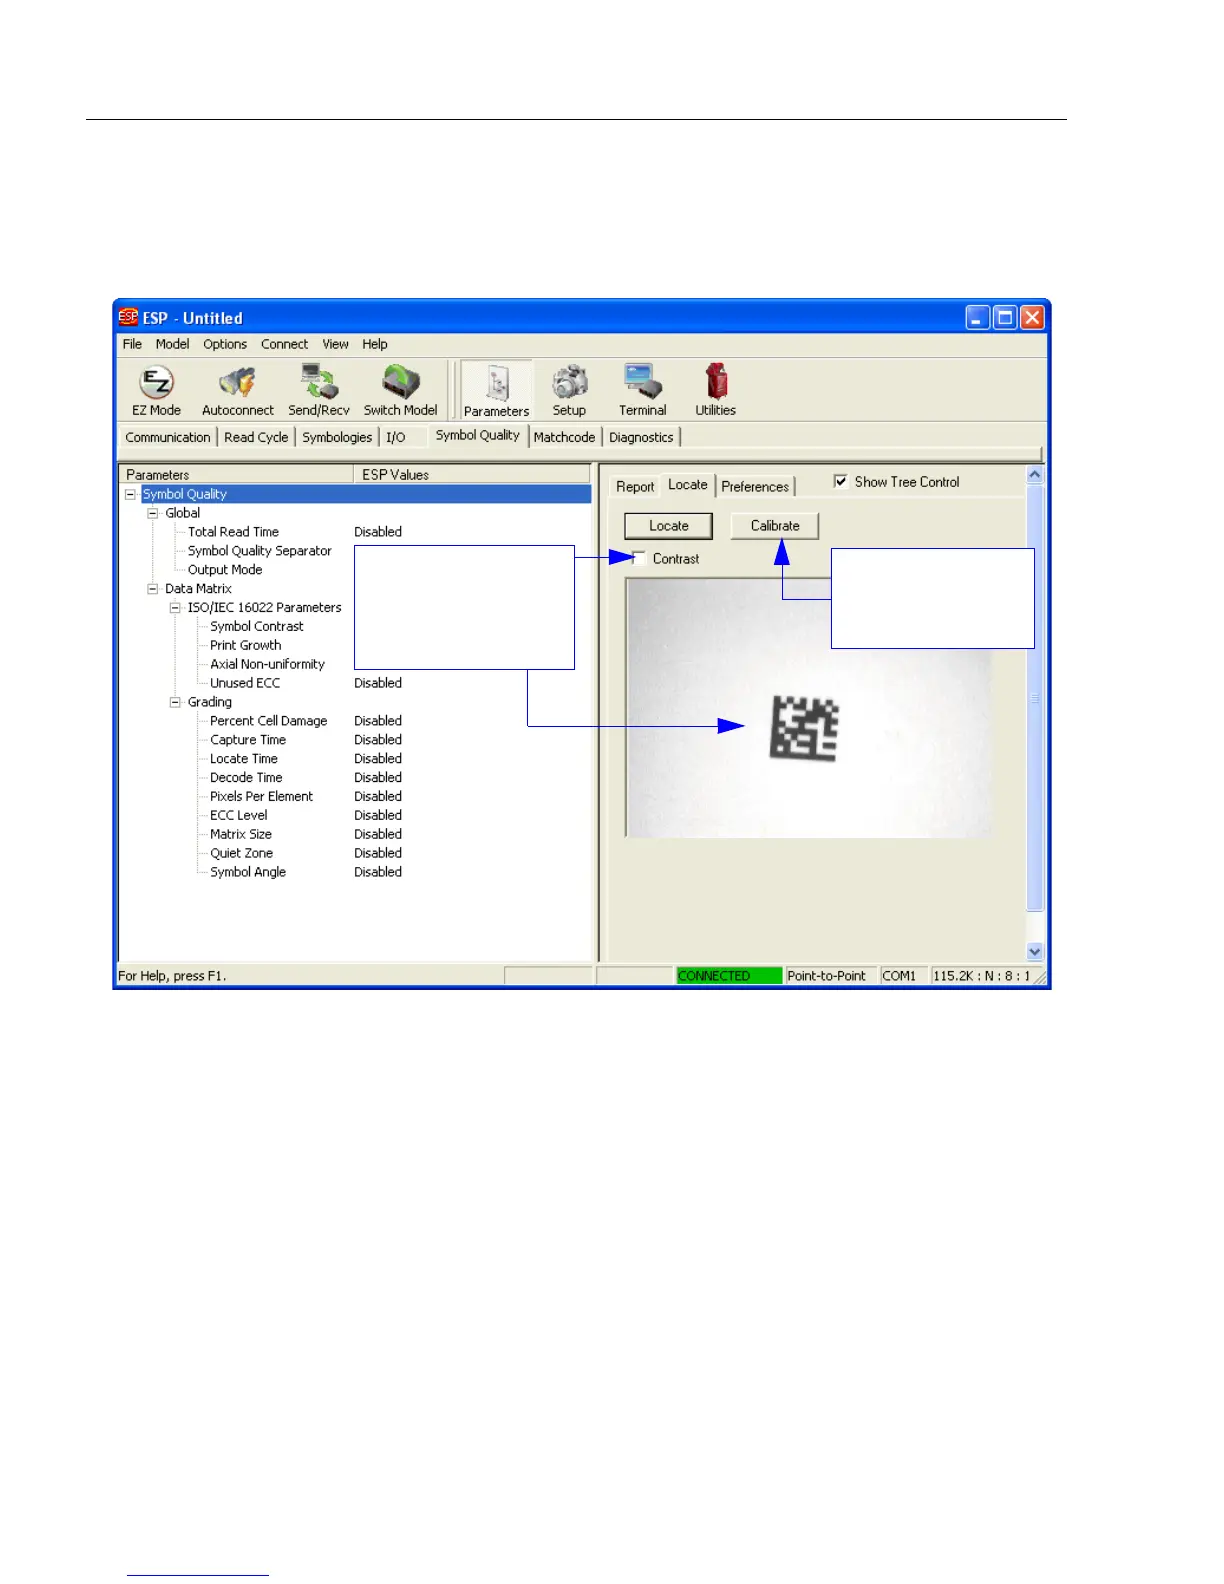1224x1584 pixels.
Task: Select Axial Non-uniformity parameter
Action: point(267,665)
